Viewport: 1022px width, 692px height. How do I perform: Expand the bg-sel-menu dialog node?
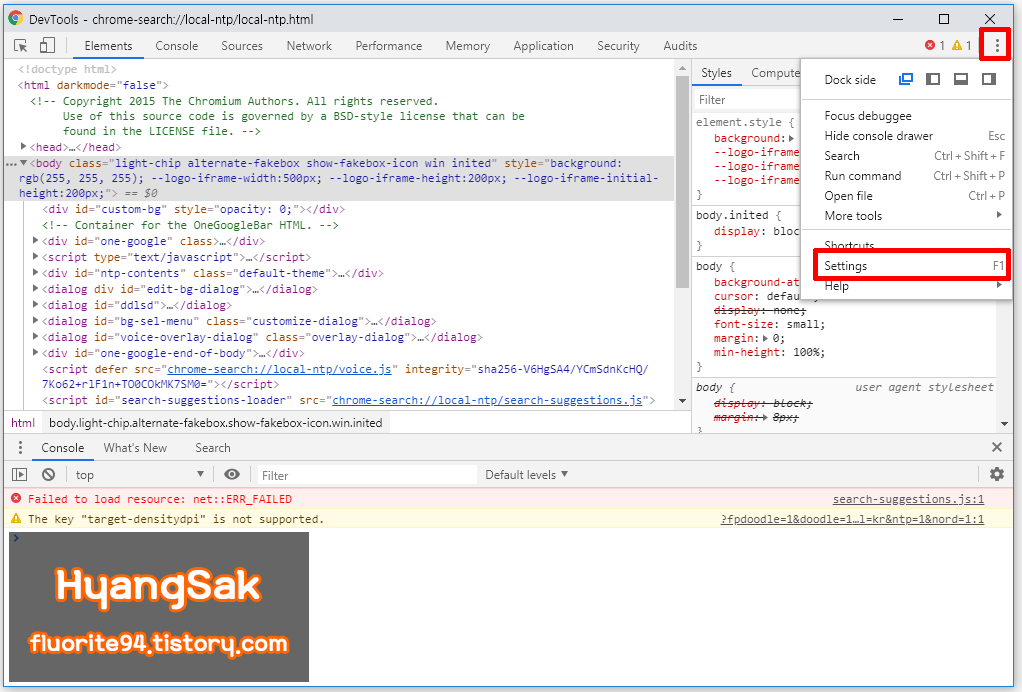click(x=36, y=321)
